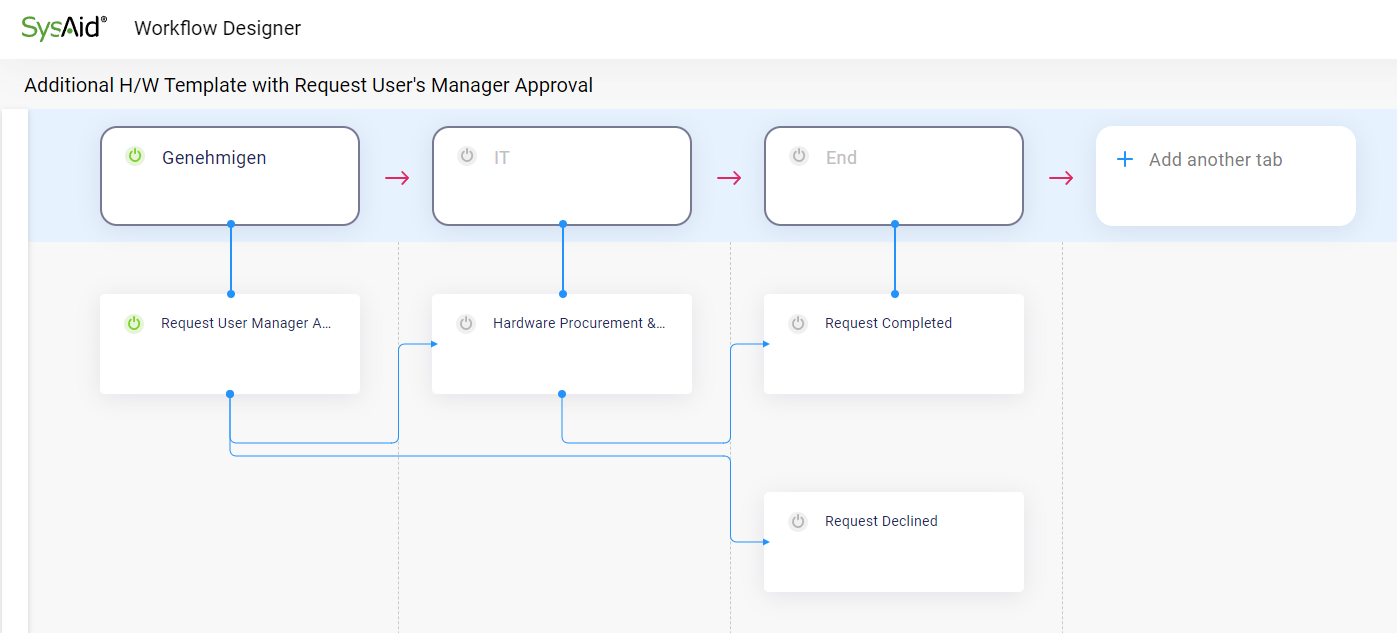Screen dimensions: 1397x633
Task: Open the Request Completed card
Action: (894, 344)
